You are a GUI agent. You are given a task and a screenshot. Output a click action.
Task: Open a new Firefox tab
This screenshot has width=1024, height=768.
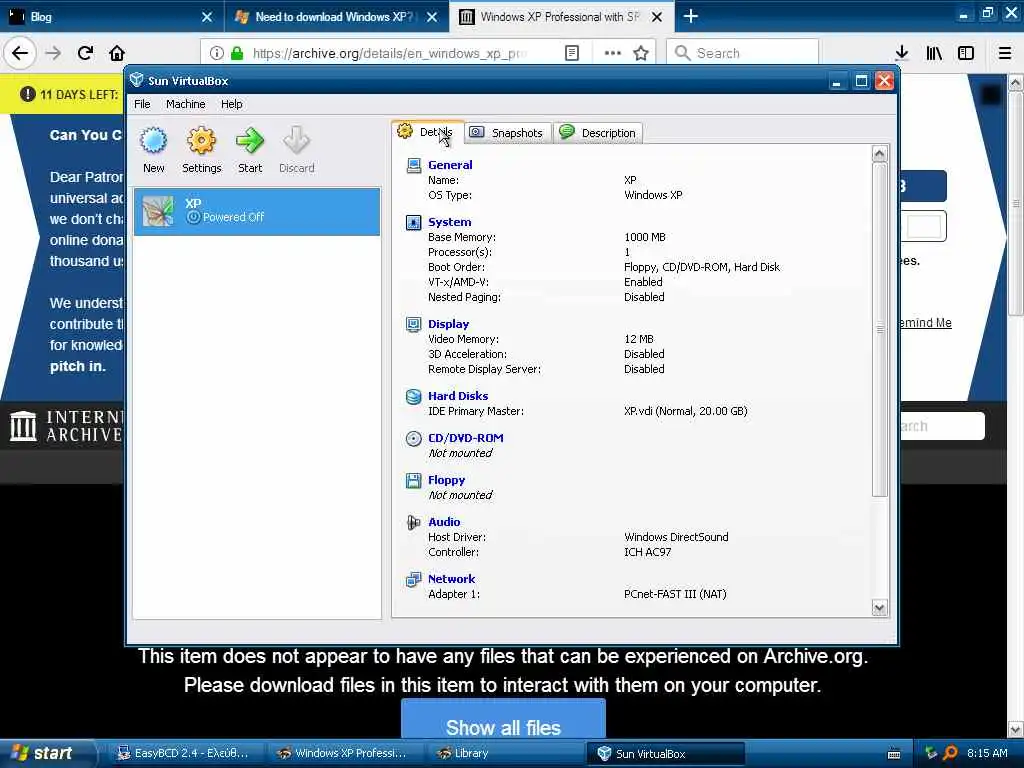click(690, 16)
